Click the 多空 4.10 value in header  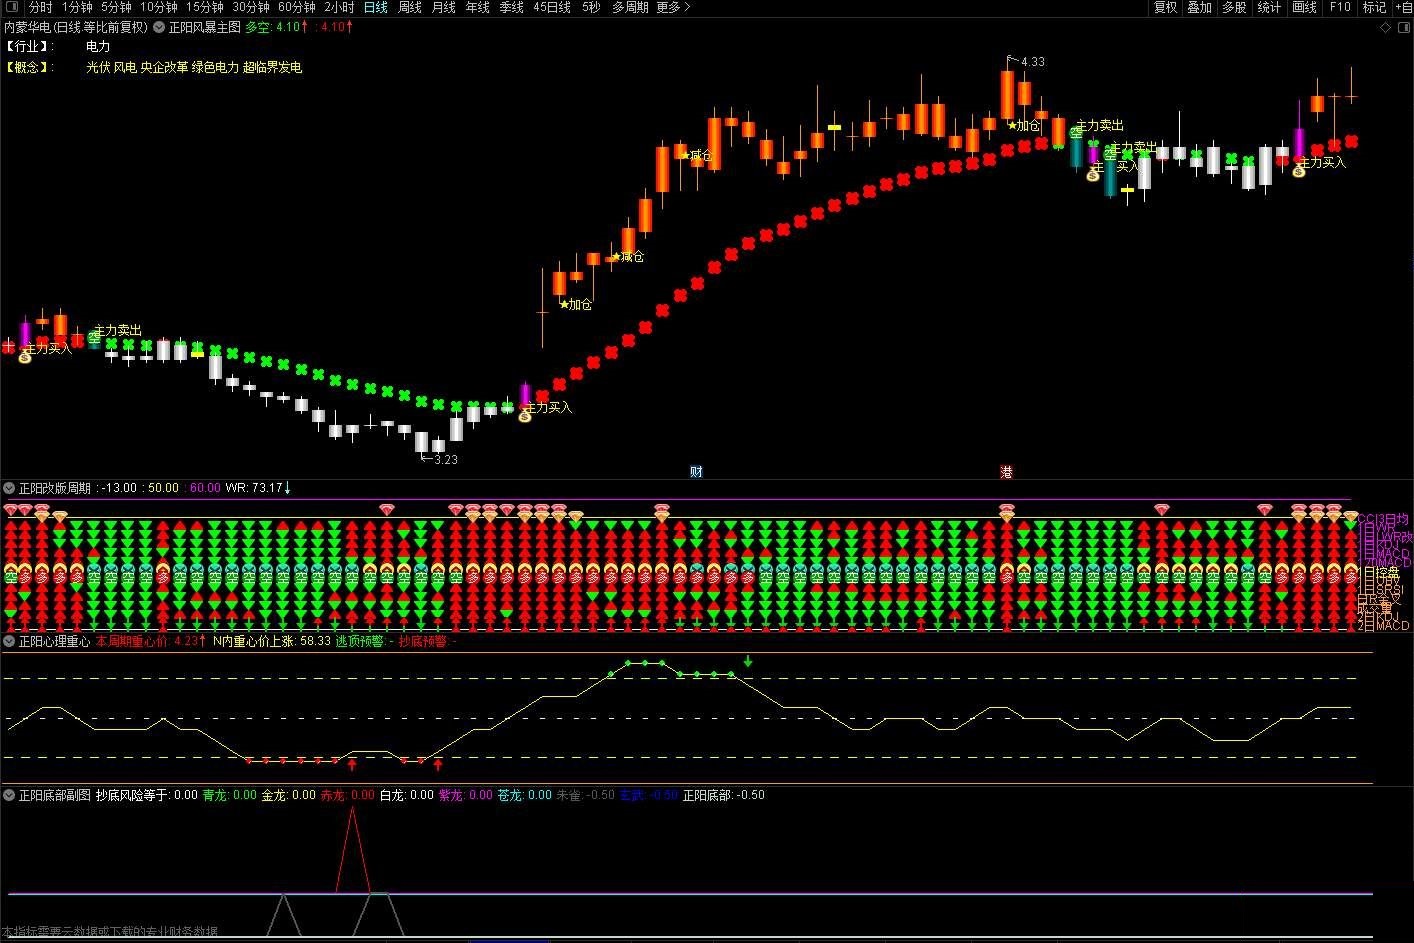click(x=277, y=27)
